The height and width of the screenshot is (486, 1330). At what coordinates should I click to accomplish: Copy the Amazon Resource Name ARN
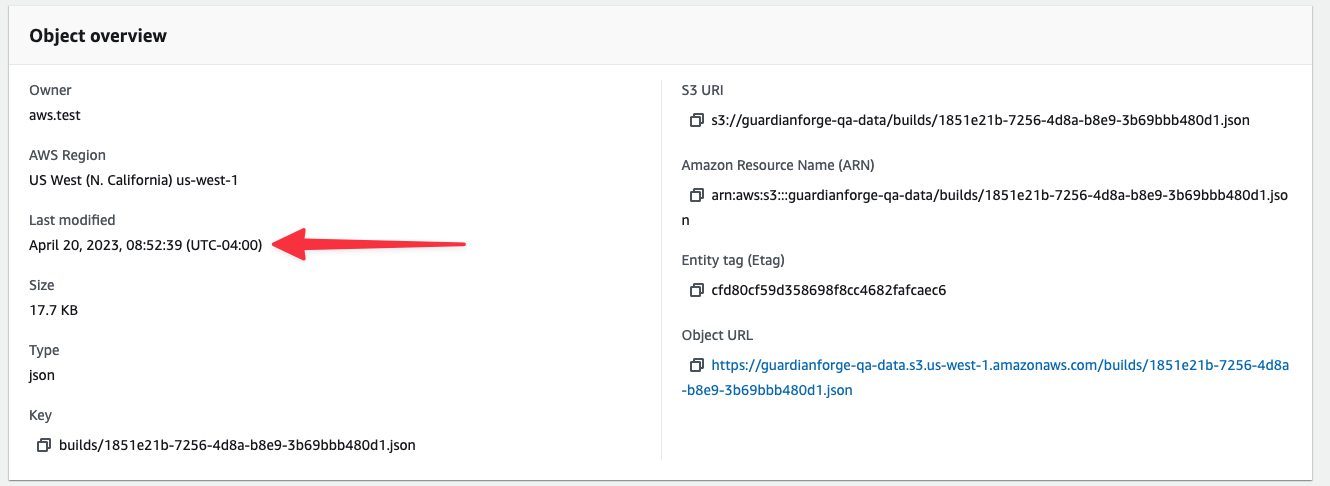[x=696, y=195]
